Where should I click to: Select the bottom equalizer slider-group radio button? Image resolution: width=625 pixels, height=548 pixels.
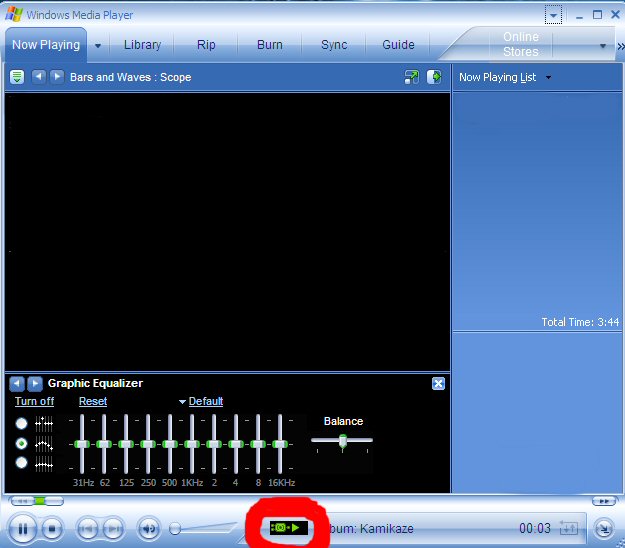pyautogui.click(x=22, y=462)
